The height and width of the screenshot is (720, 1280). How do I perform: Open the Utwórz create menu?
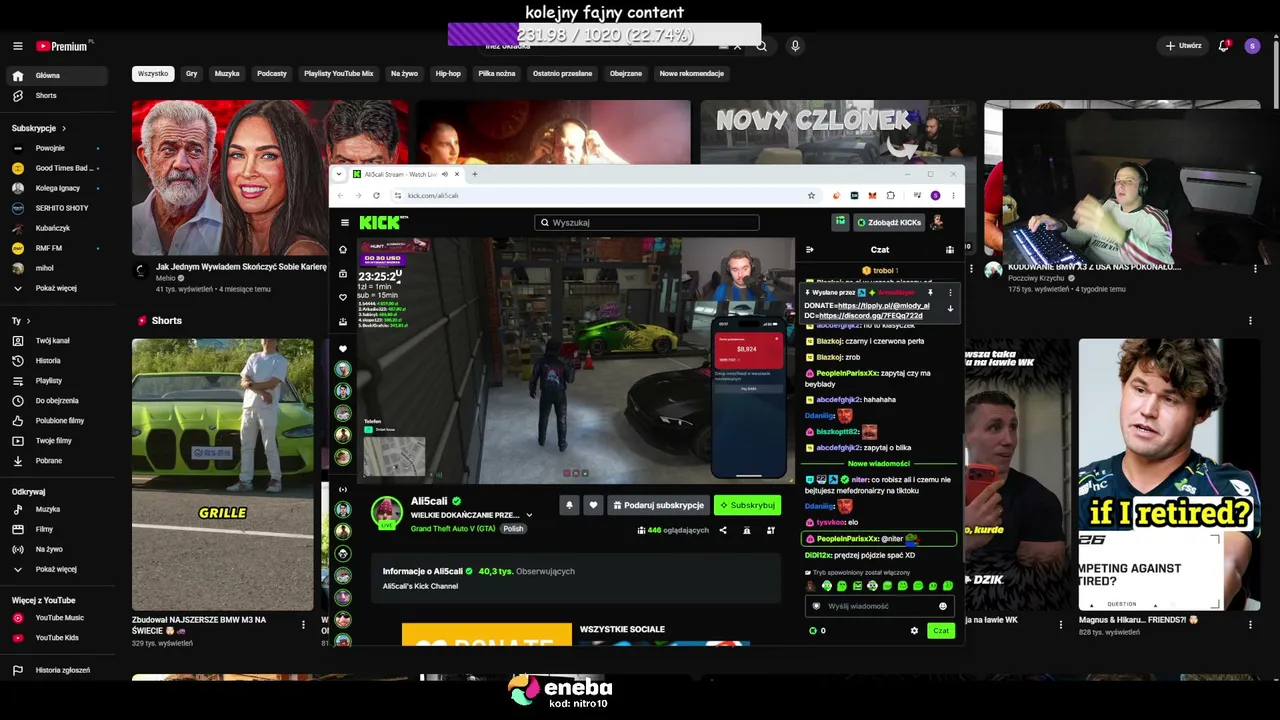point(1183,46)
